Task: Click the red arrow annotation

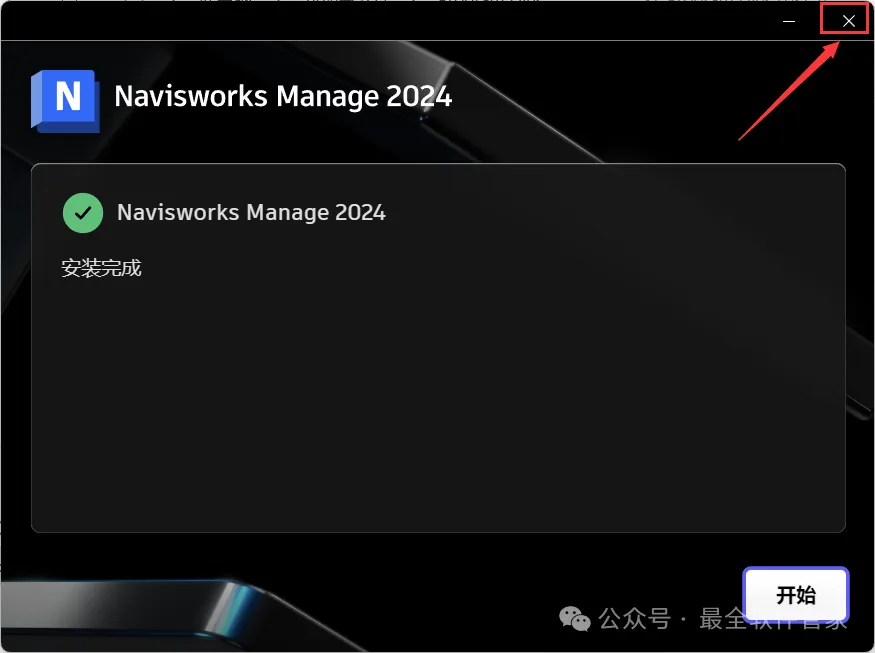Action: [789, 90]
